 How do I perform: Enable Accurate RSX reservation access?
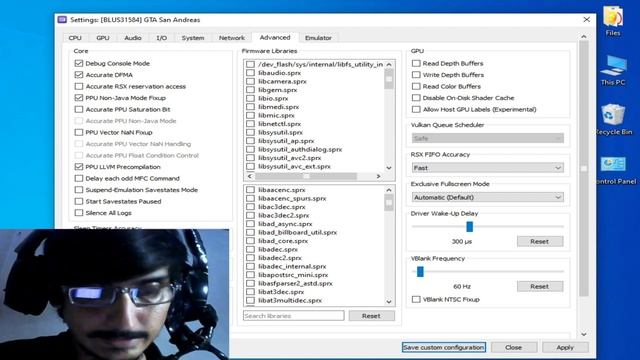tap(79, 86)
